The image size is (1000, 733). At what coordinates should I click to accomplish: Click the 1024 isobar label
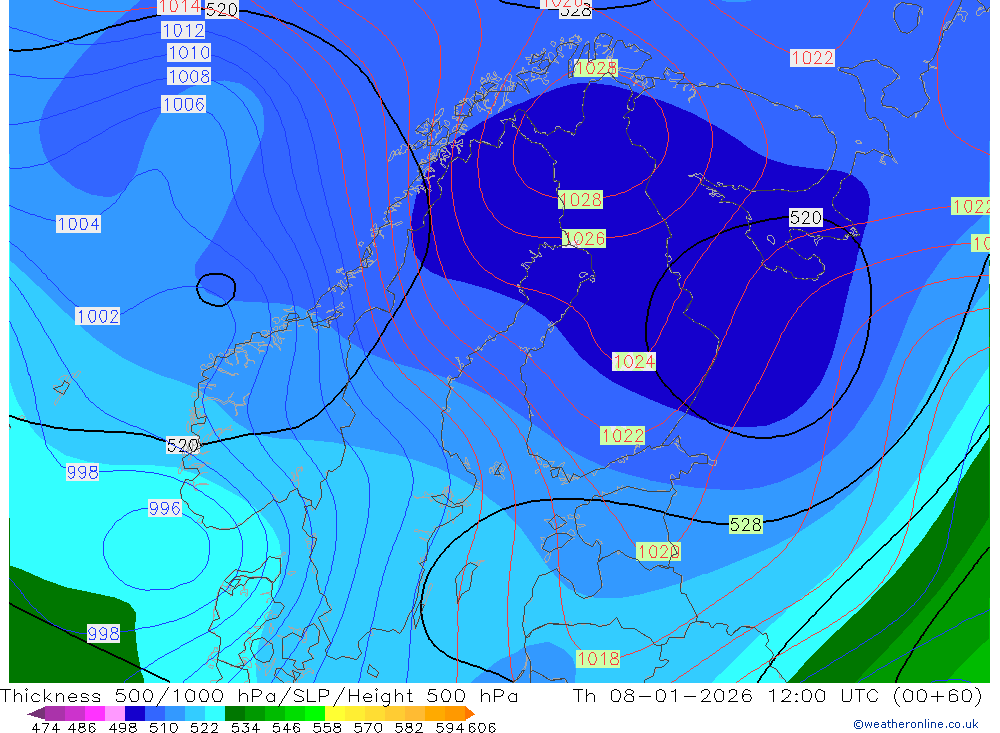click(634, 362)
